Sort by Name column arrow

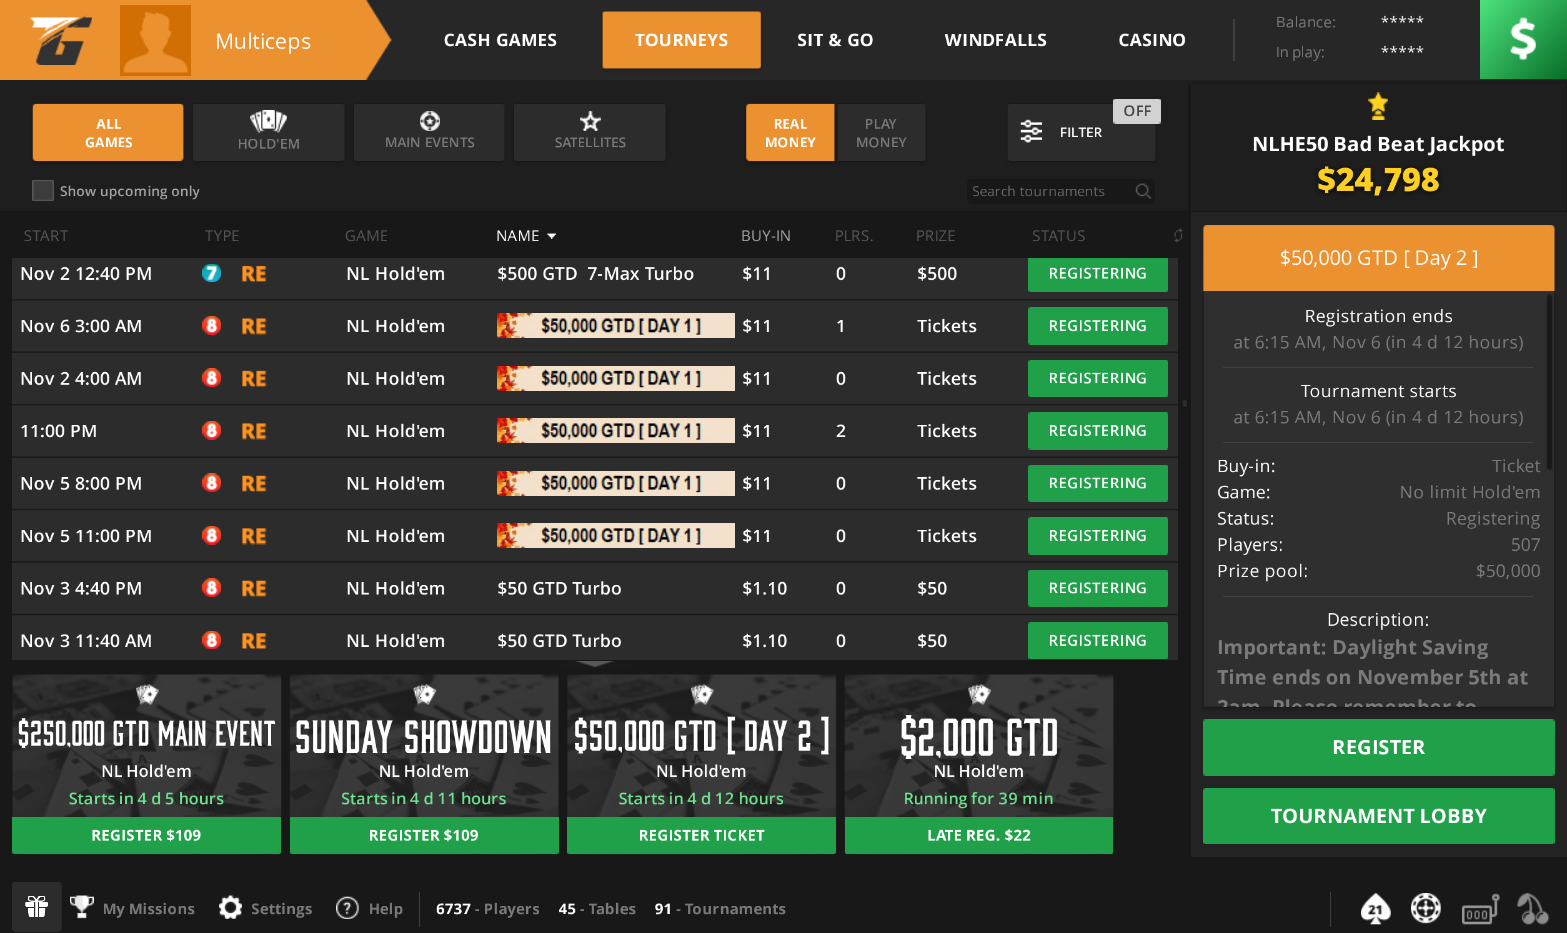(551, 236)
